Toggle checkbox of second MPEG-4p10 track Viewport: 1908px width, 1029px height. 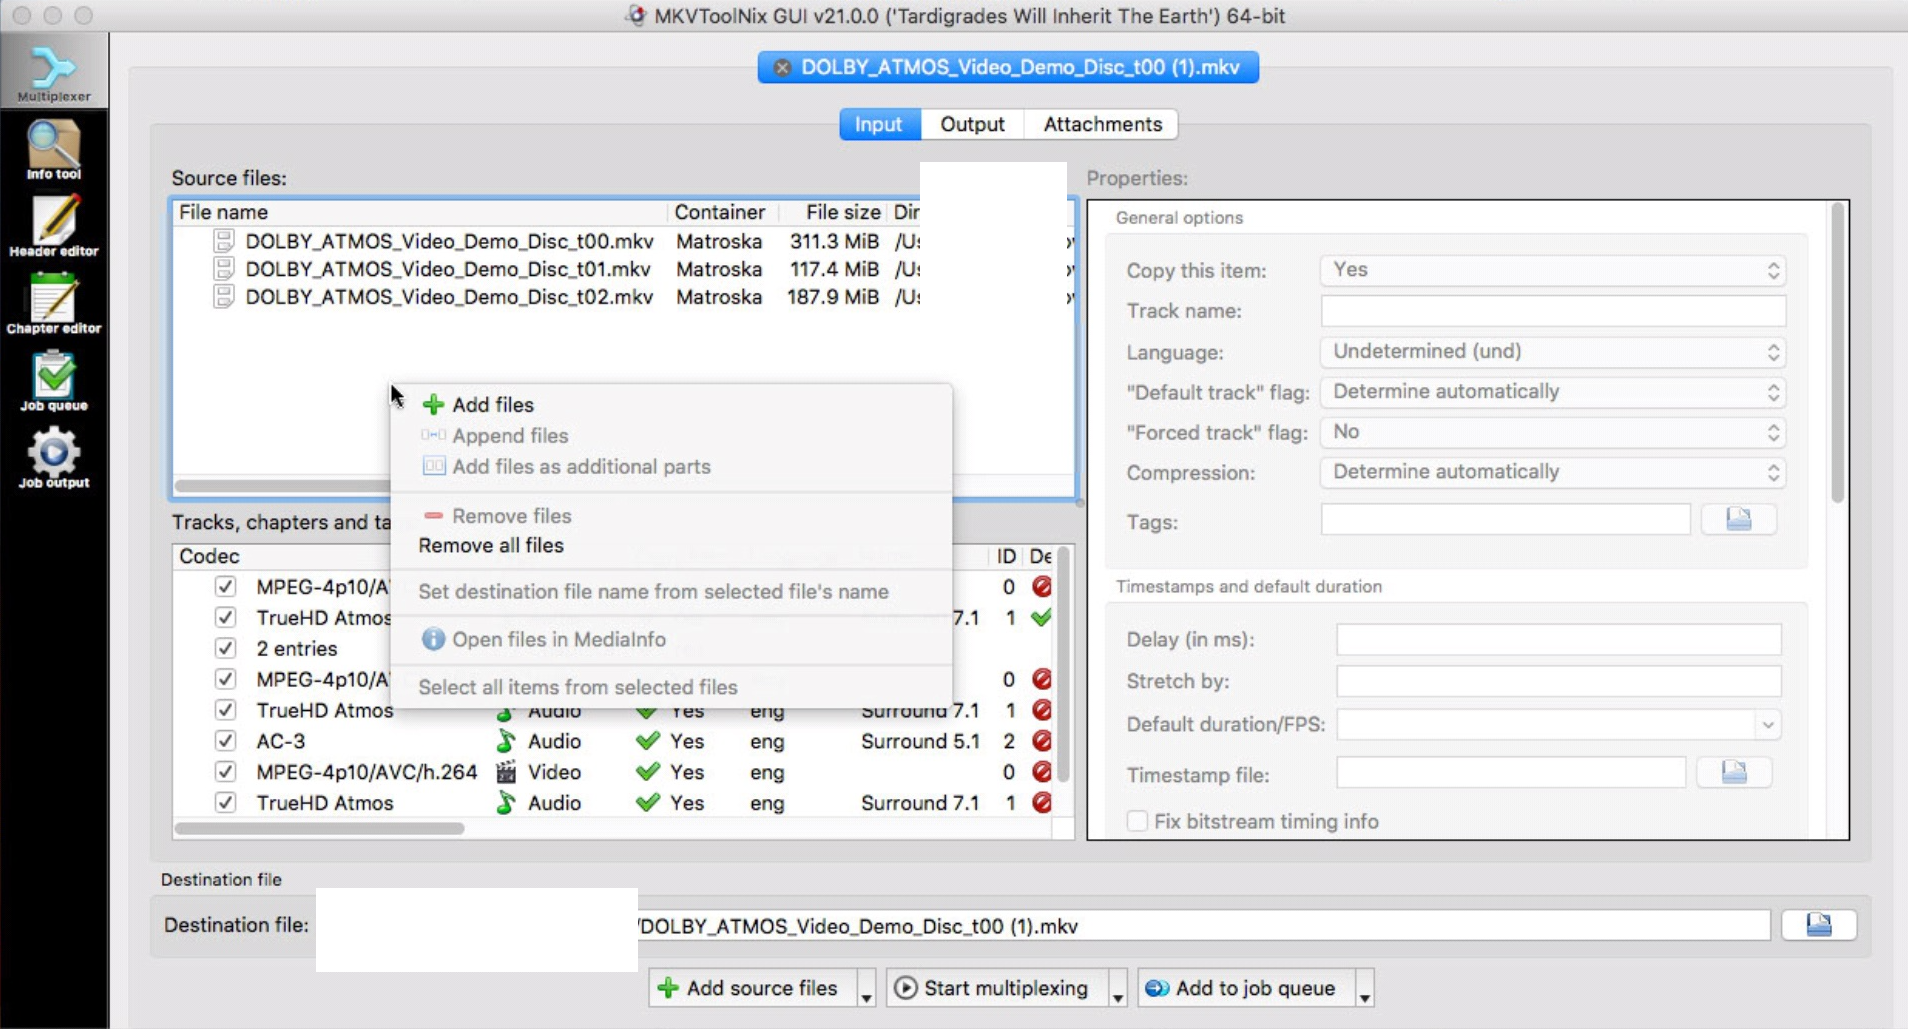click(225, 679)
